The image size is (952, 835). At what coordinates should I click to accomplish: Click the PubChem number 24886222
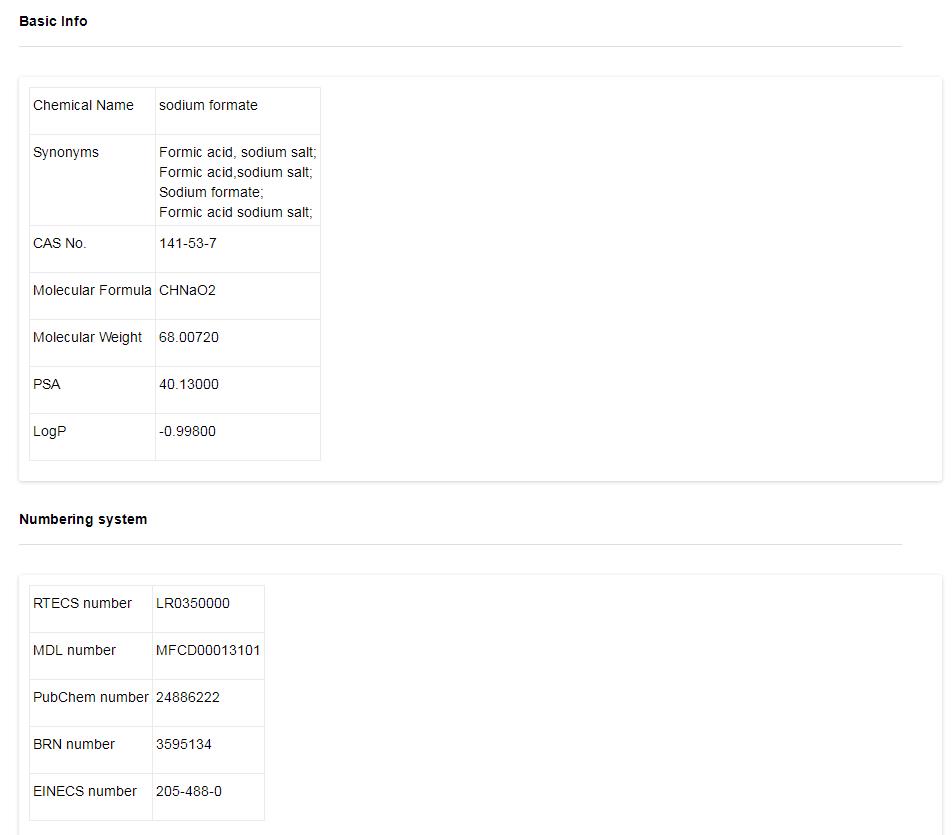188,697
